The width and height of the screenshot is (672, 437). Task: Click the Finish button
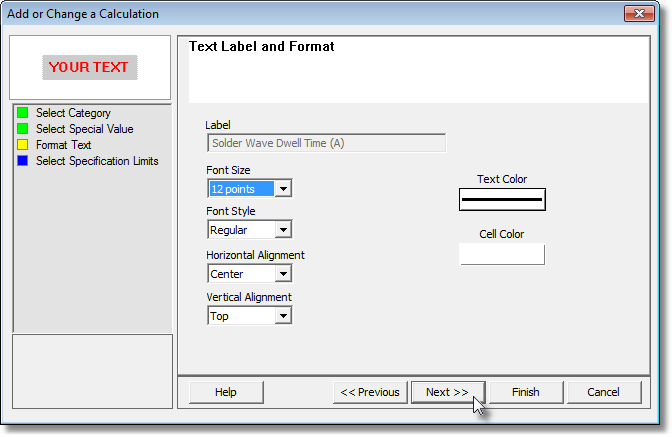coord(526,392)
